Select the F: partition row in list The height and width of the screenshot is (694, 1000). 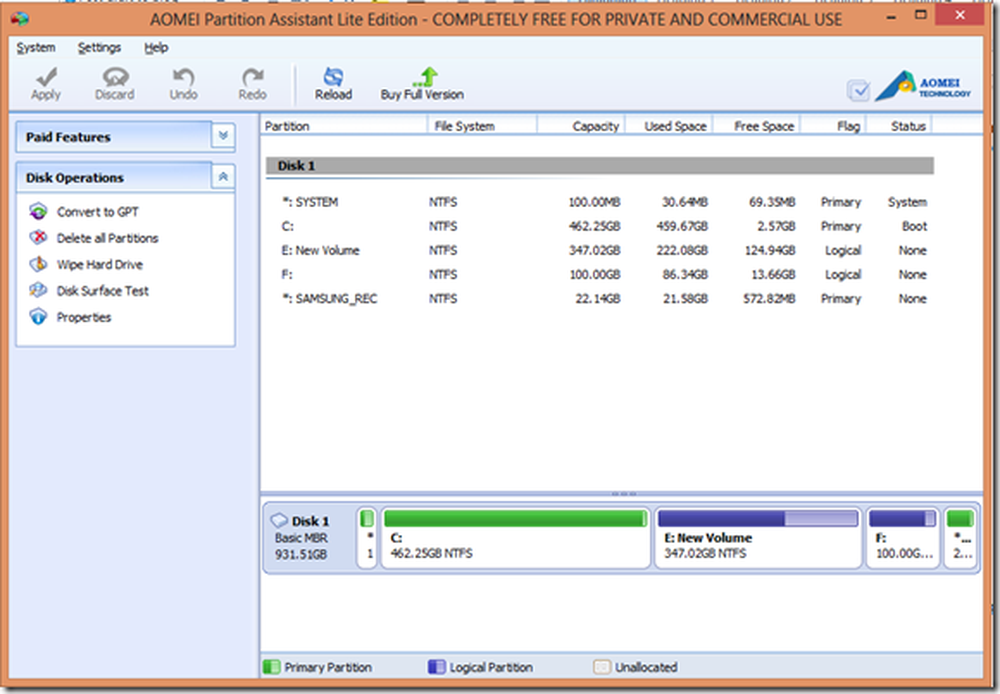(599, 275)
